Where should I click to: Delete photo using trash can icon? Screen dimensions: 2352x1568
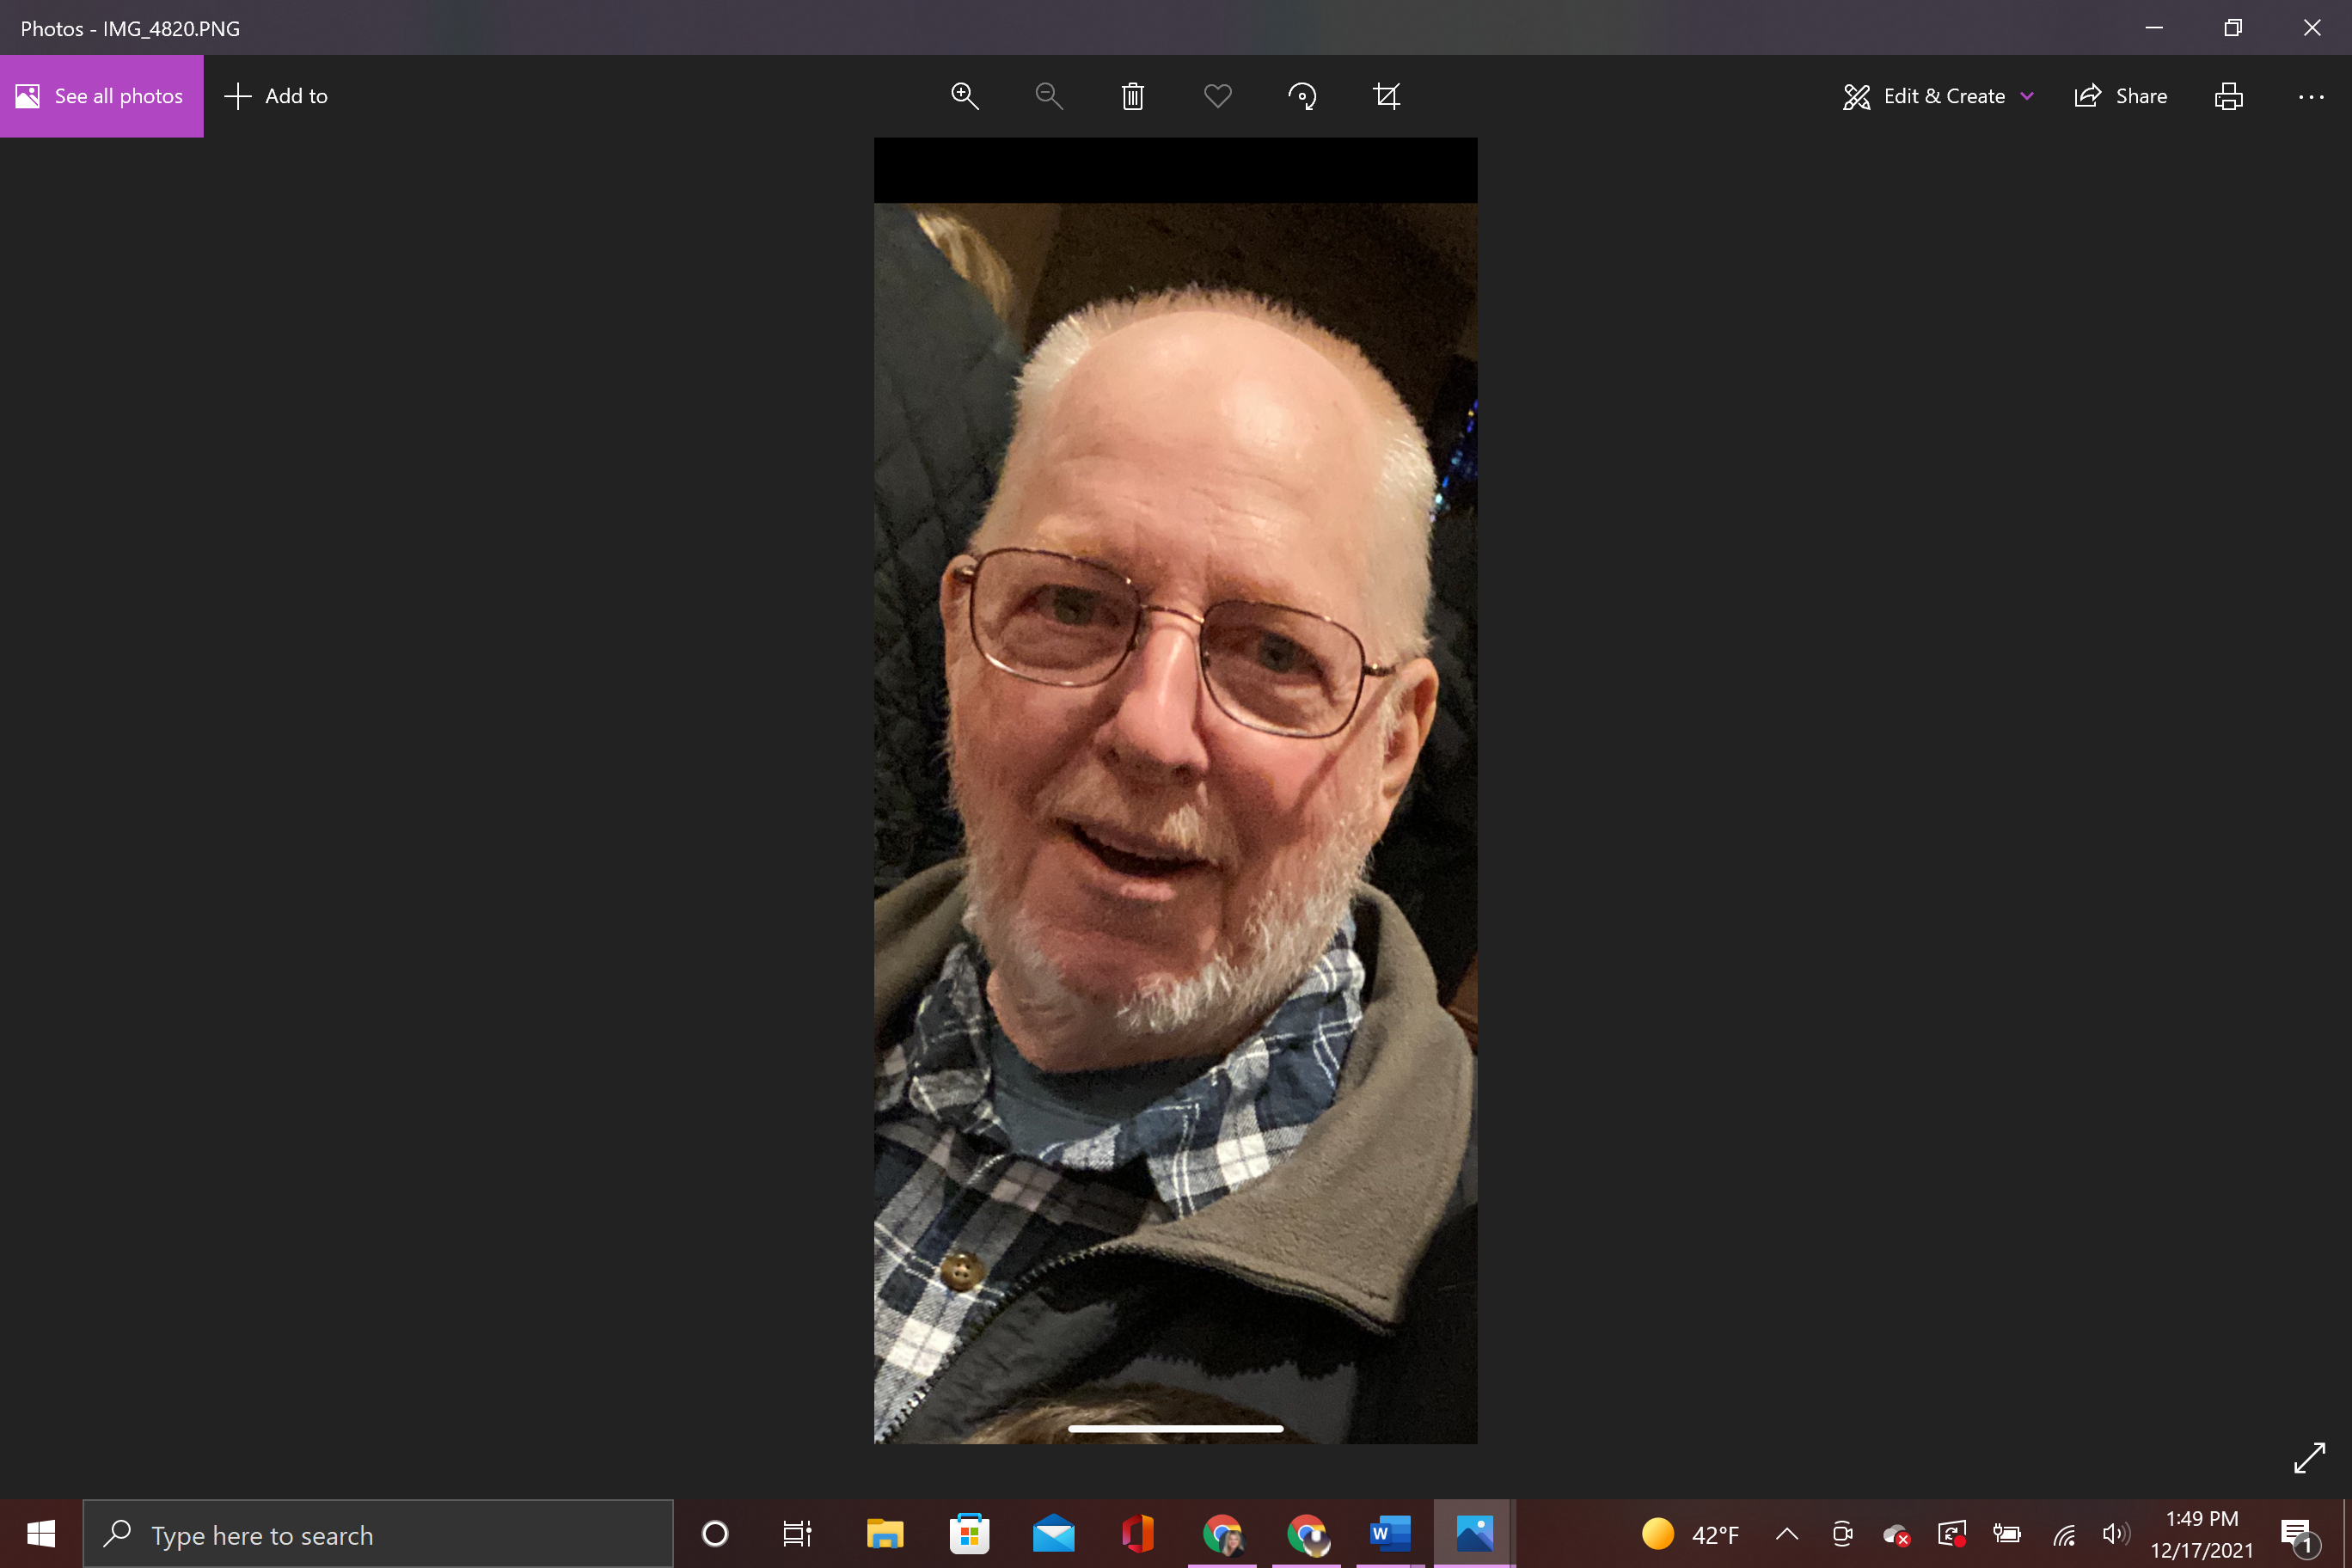pyautogui.click(x=1132, y=96)
